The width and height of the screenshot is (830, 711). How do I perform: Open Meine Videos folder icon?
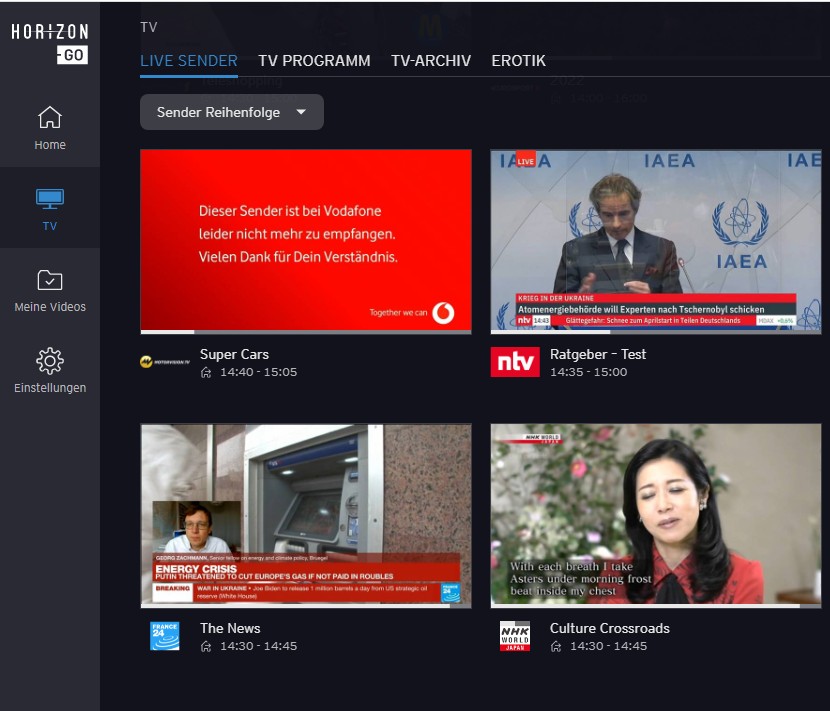click(x=50, y=280)
